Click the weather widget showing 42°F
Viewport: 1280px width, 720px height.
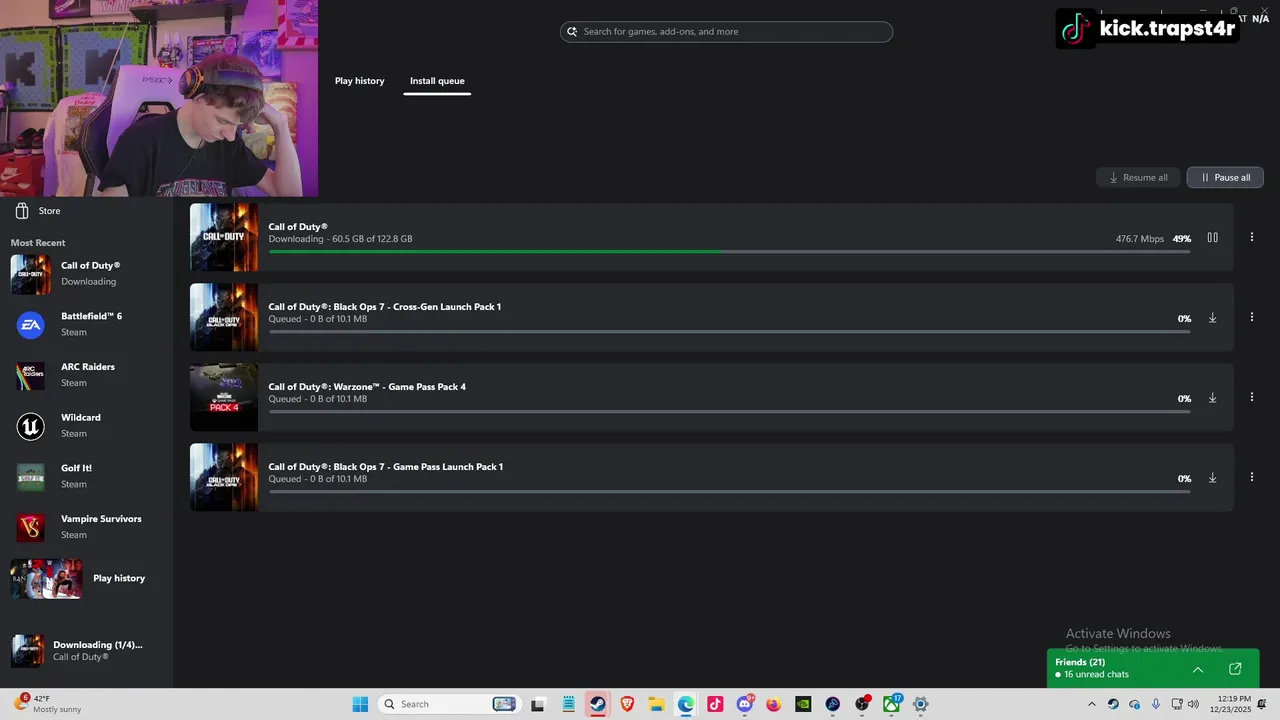pos(48,704)
